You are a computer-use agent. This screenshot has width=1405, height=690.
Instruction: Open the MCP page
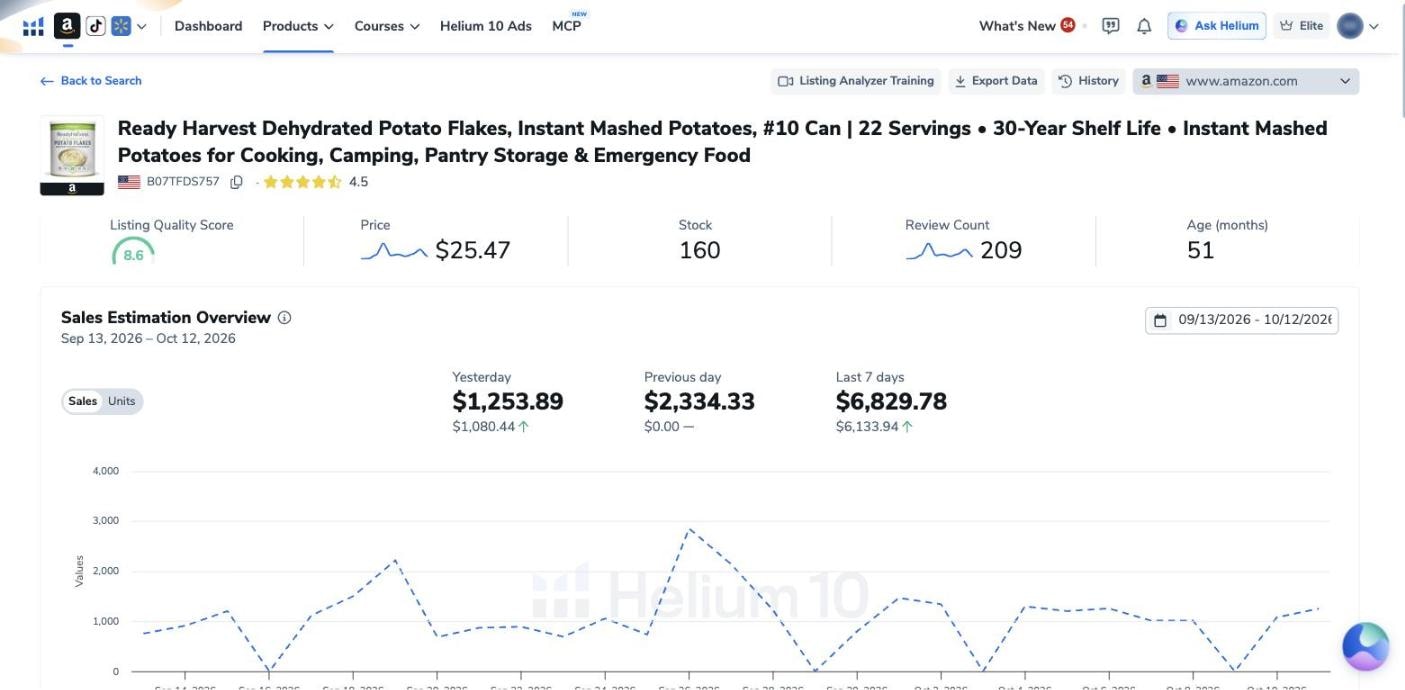tap(567, 26)
